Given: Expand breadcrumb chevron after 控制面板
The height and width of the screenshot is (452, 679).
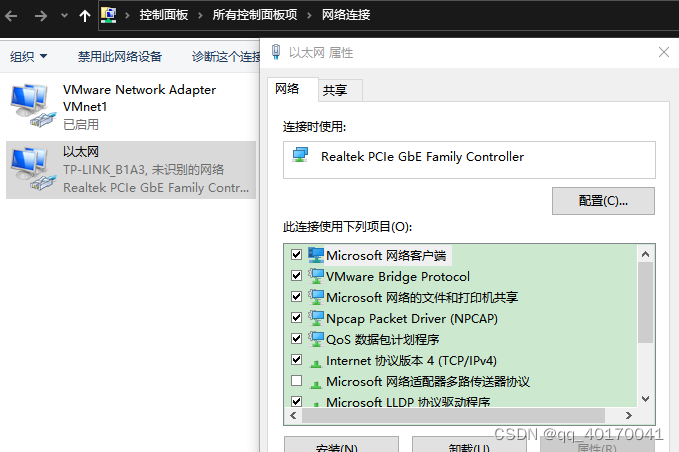Looking at the screenshot, I should (200, 16).
